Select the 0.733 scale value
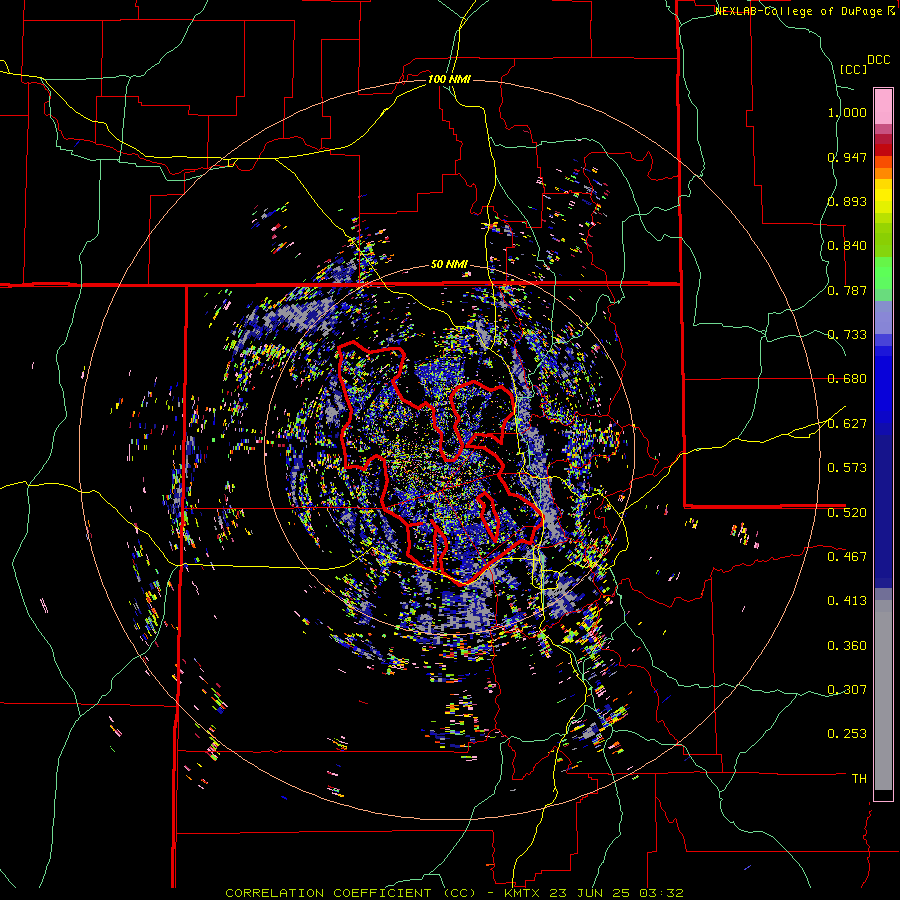This screenshot has height=900, width=900. [x=847, y=335]
